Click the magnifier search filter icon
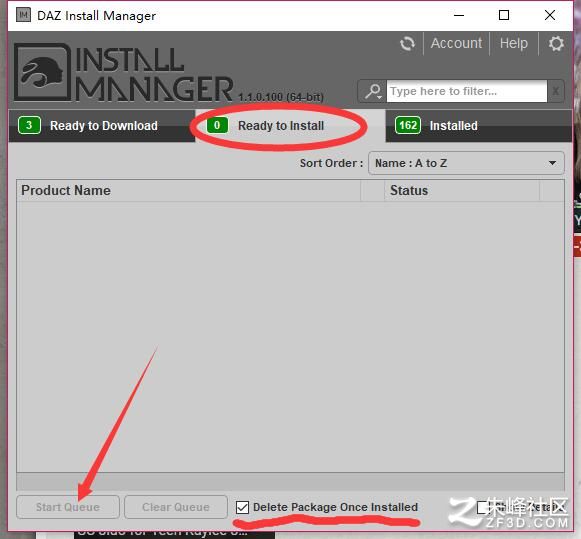 point(373,91)
